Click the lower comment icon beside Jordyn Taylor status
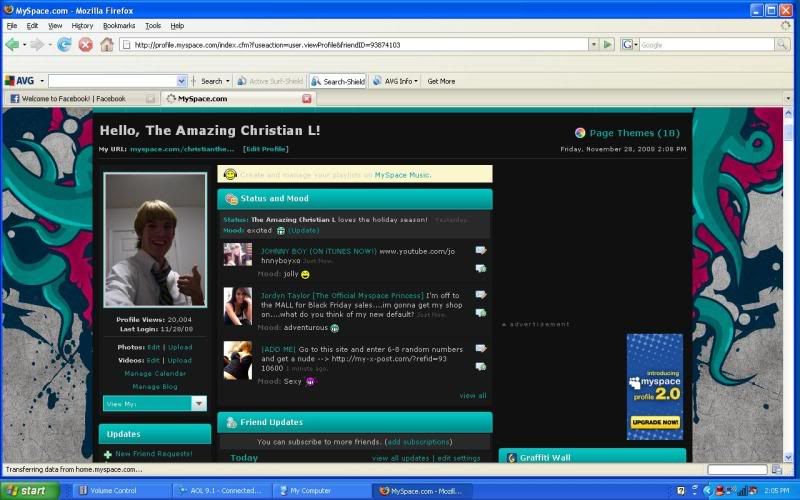Image resolution: width=800 pixels, height=500 pixels. pos(481,313)
